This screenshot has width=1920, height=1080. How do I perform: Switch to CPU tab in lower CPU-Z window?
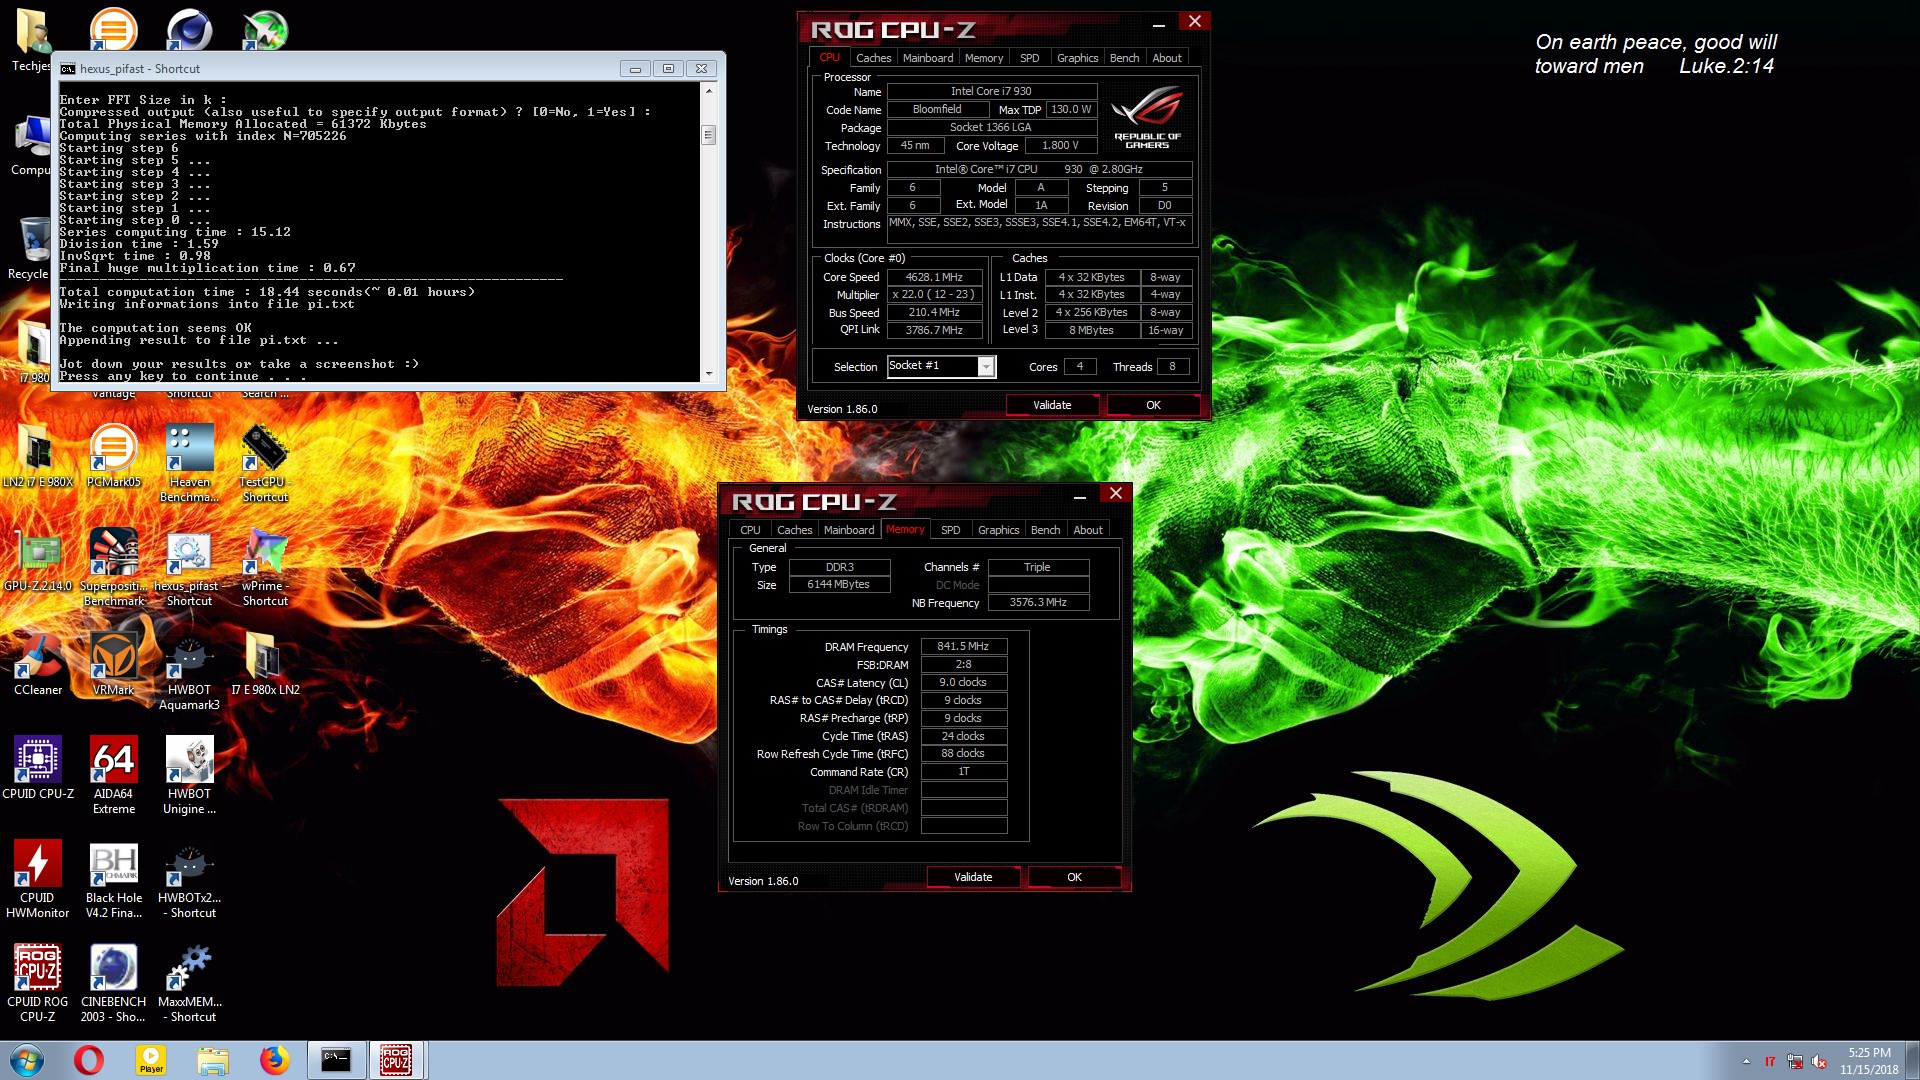[x=750, y=530]
